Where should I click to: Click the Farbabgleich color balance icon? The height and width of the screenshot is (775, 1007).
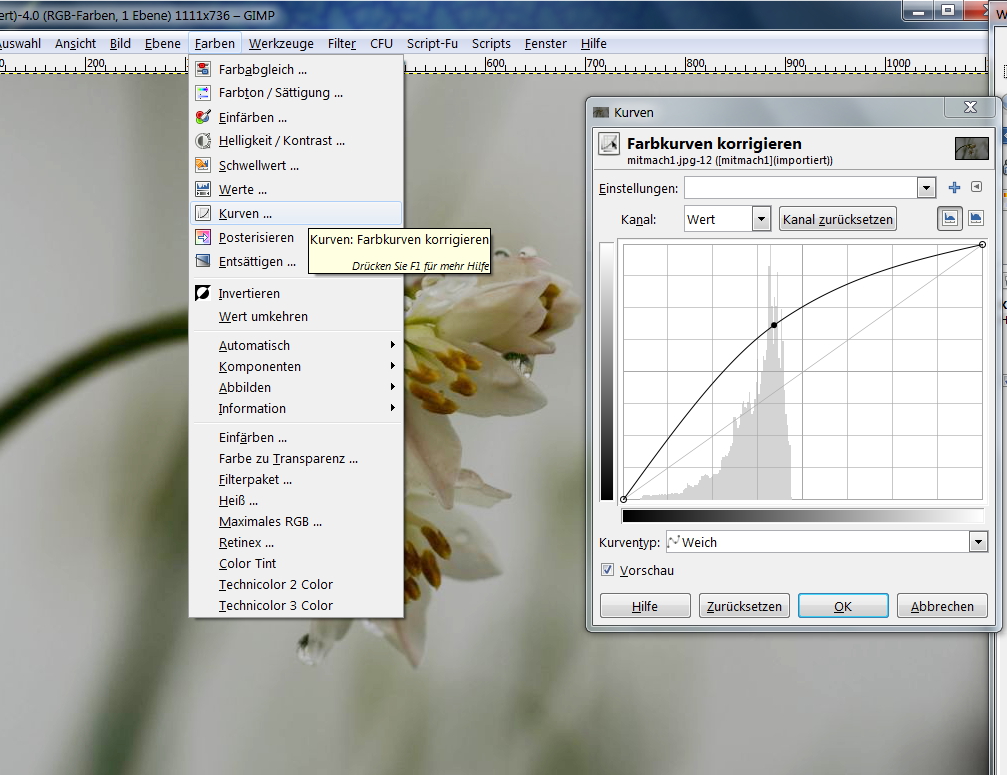pyautogui.click(x=203, y=69)
